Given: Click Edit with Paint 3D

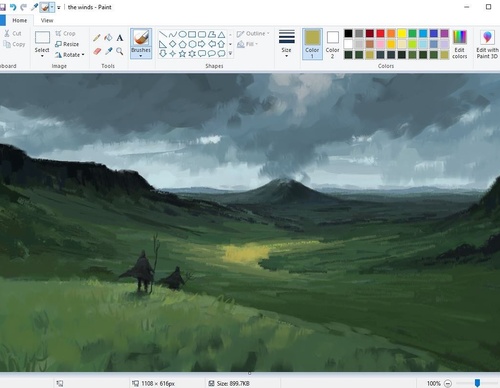Looking at the screenshot, I should click(487, 44).
